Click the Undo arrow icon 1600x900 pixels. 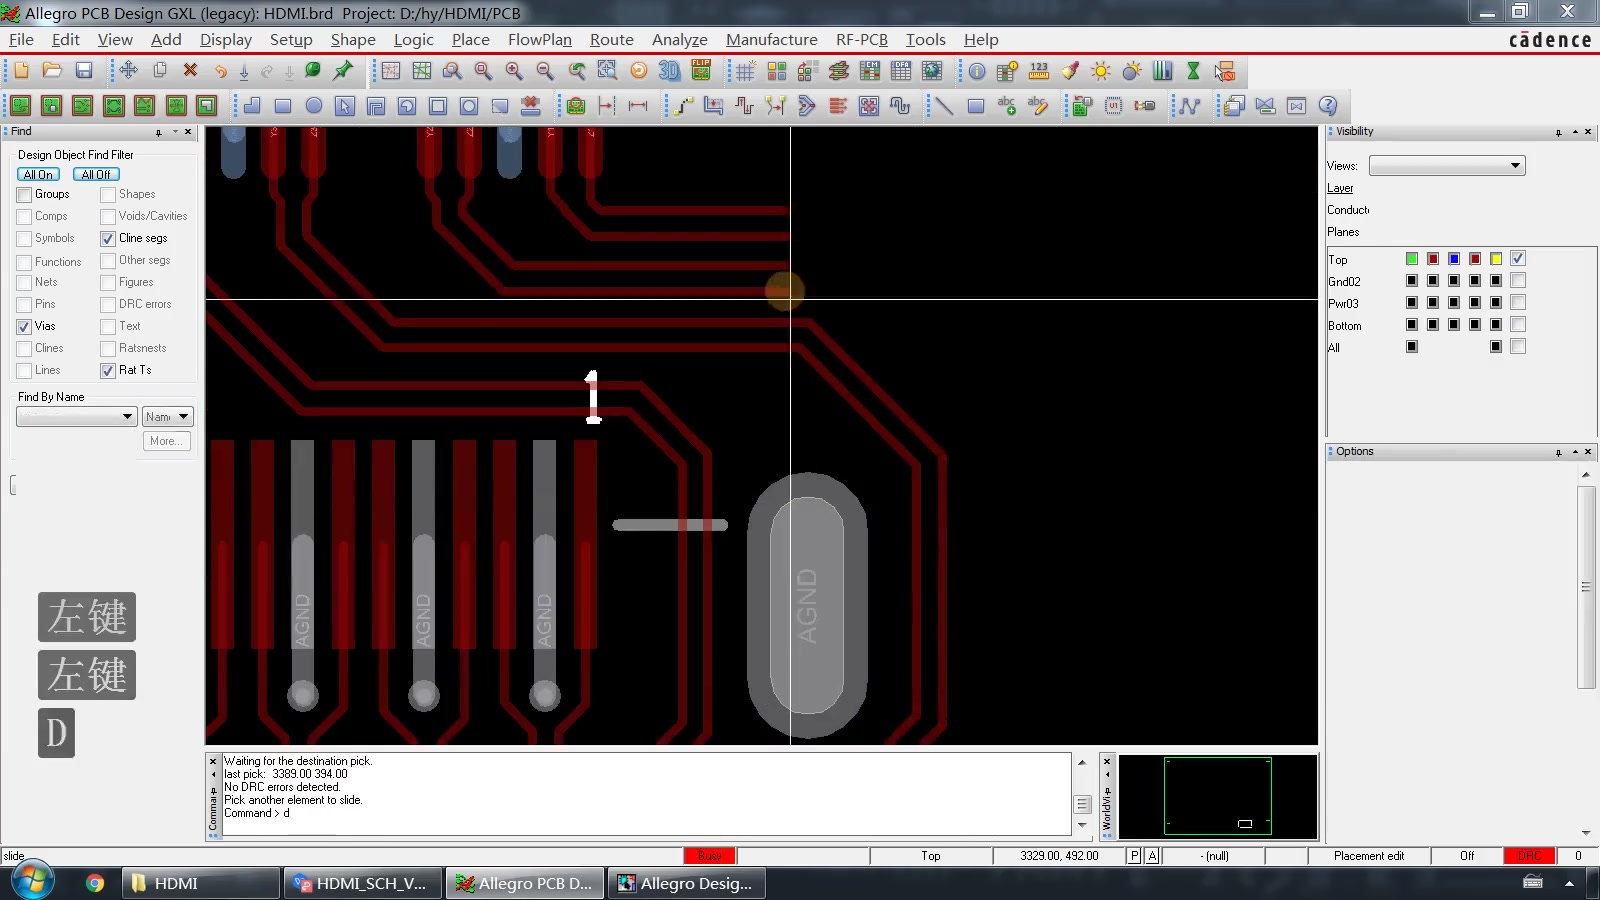point(221,71)
